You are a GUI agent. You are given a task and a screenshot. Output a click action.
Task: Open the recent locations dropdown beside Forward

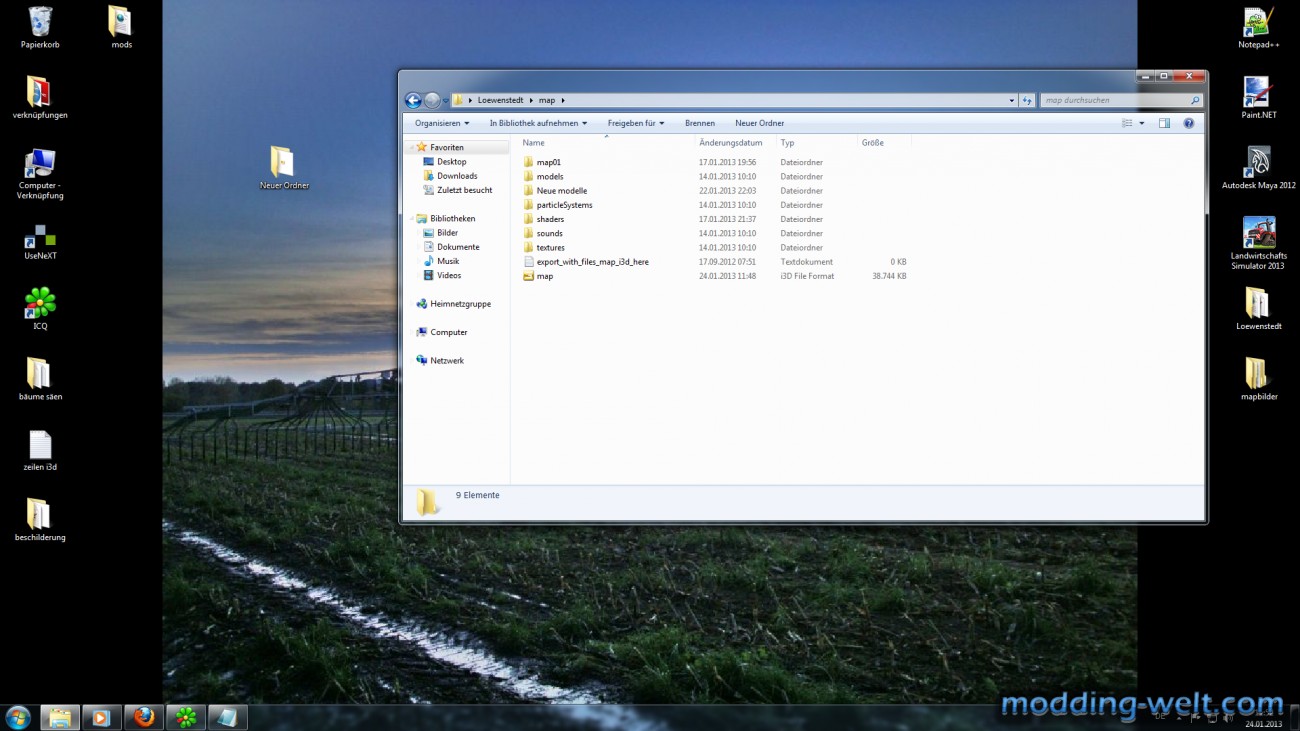445,101
